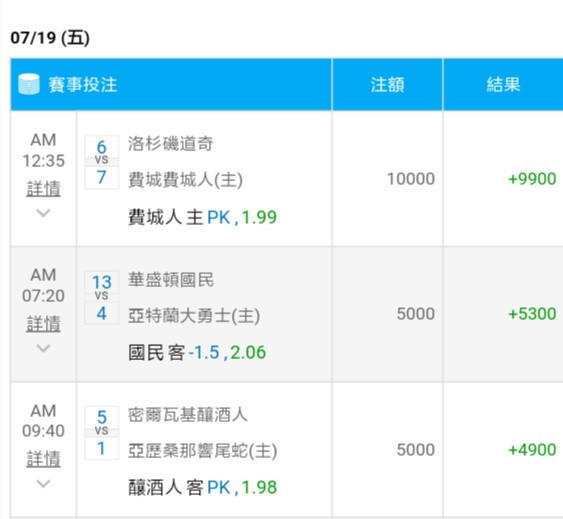Screen dimensions: 563x519
Task: Expand chevron under the 09:40 game details
Action: [43, 483]
